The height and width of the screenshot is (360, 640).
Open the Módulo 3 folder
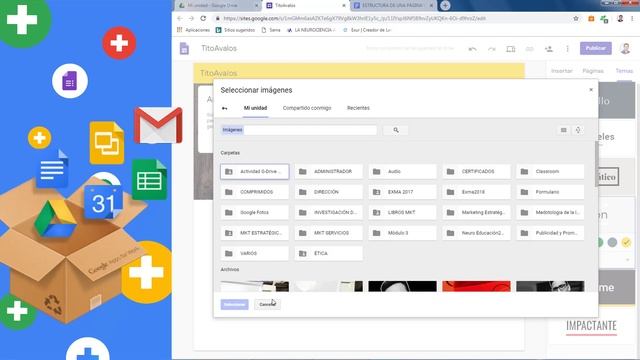click(x=402, y=233)
